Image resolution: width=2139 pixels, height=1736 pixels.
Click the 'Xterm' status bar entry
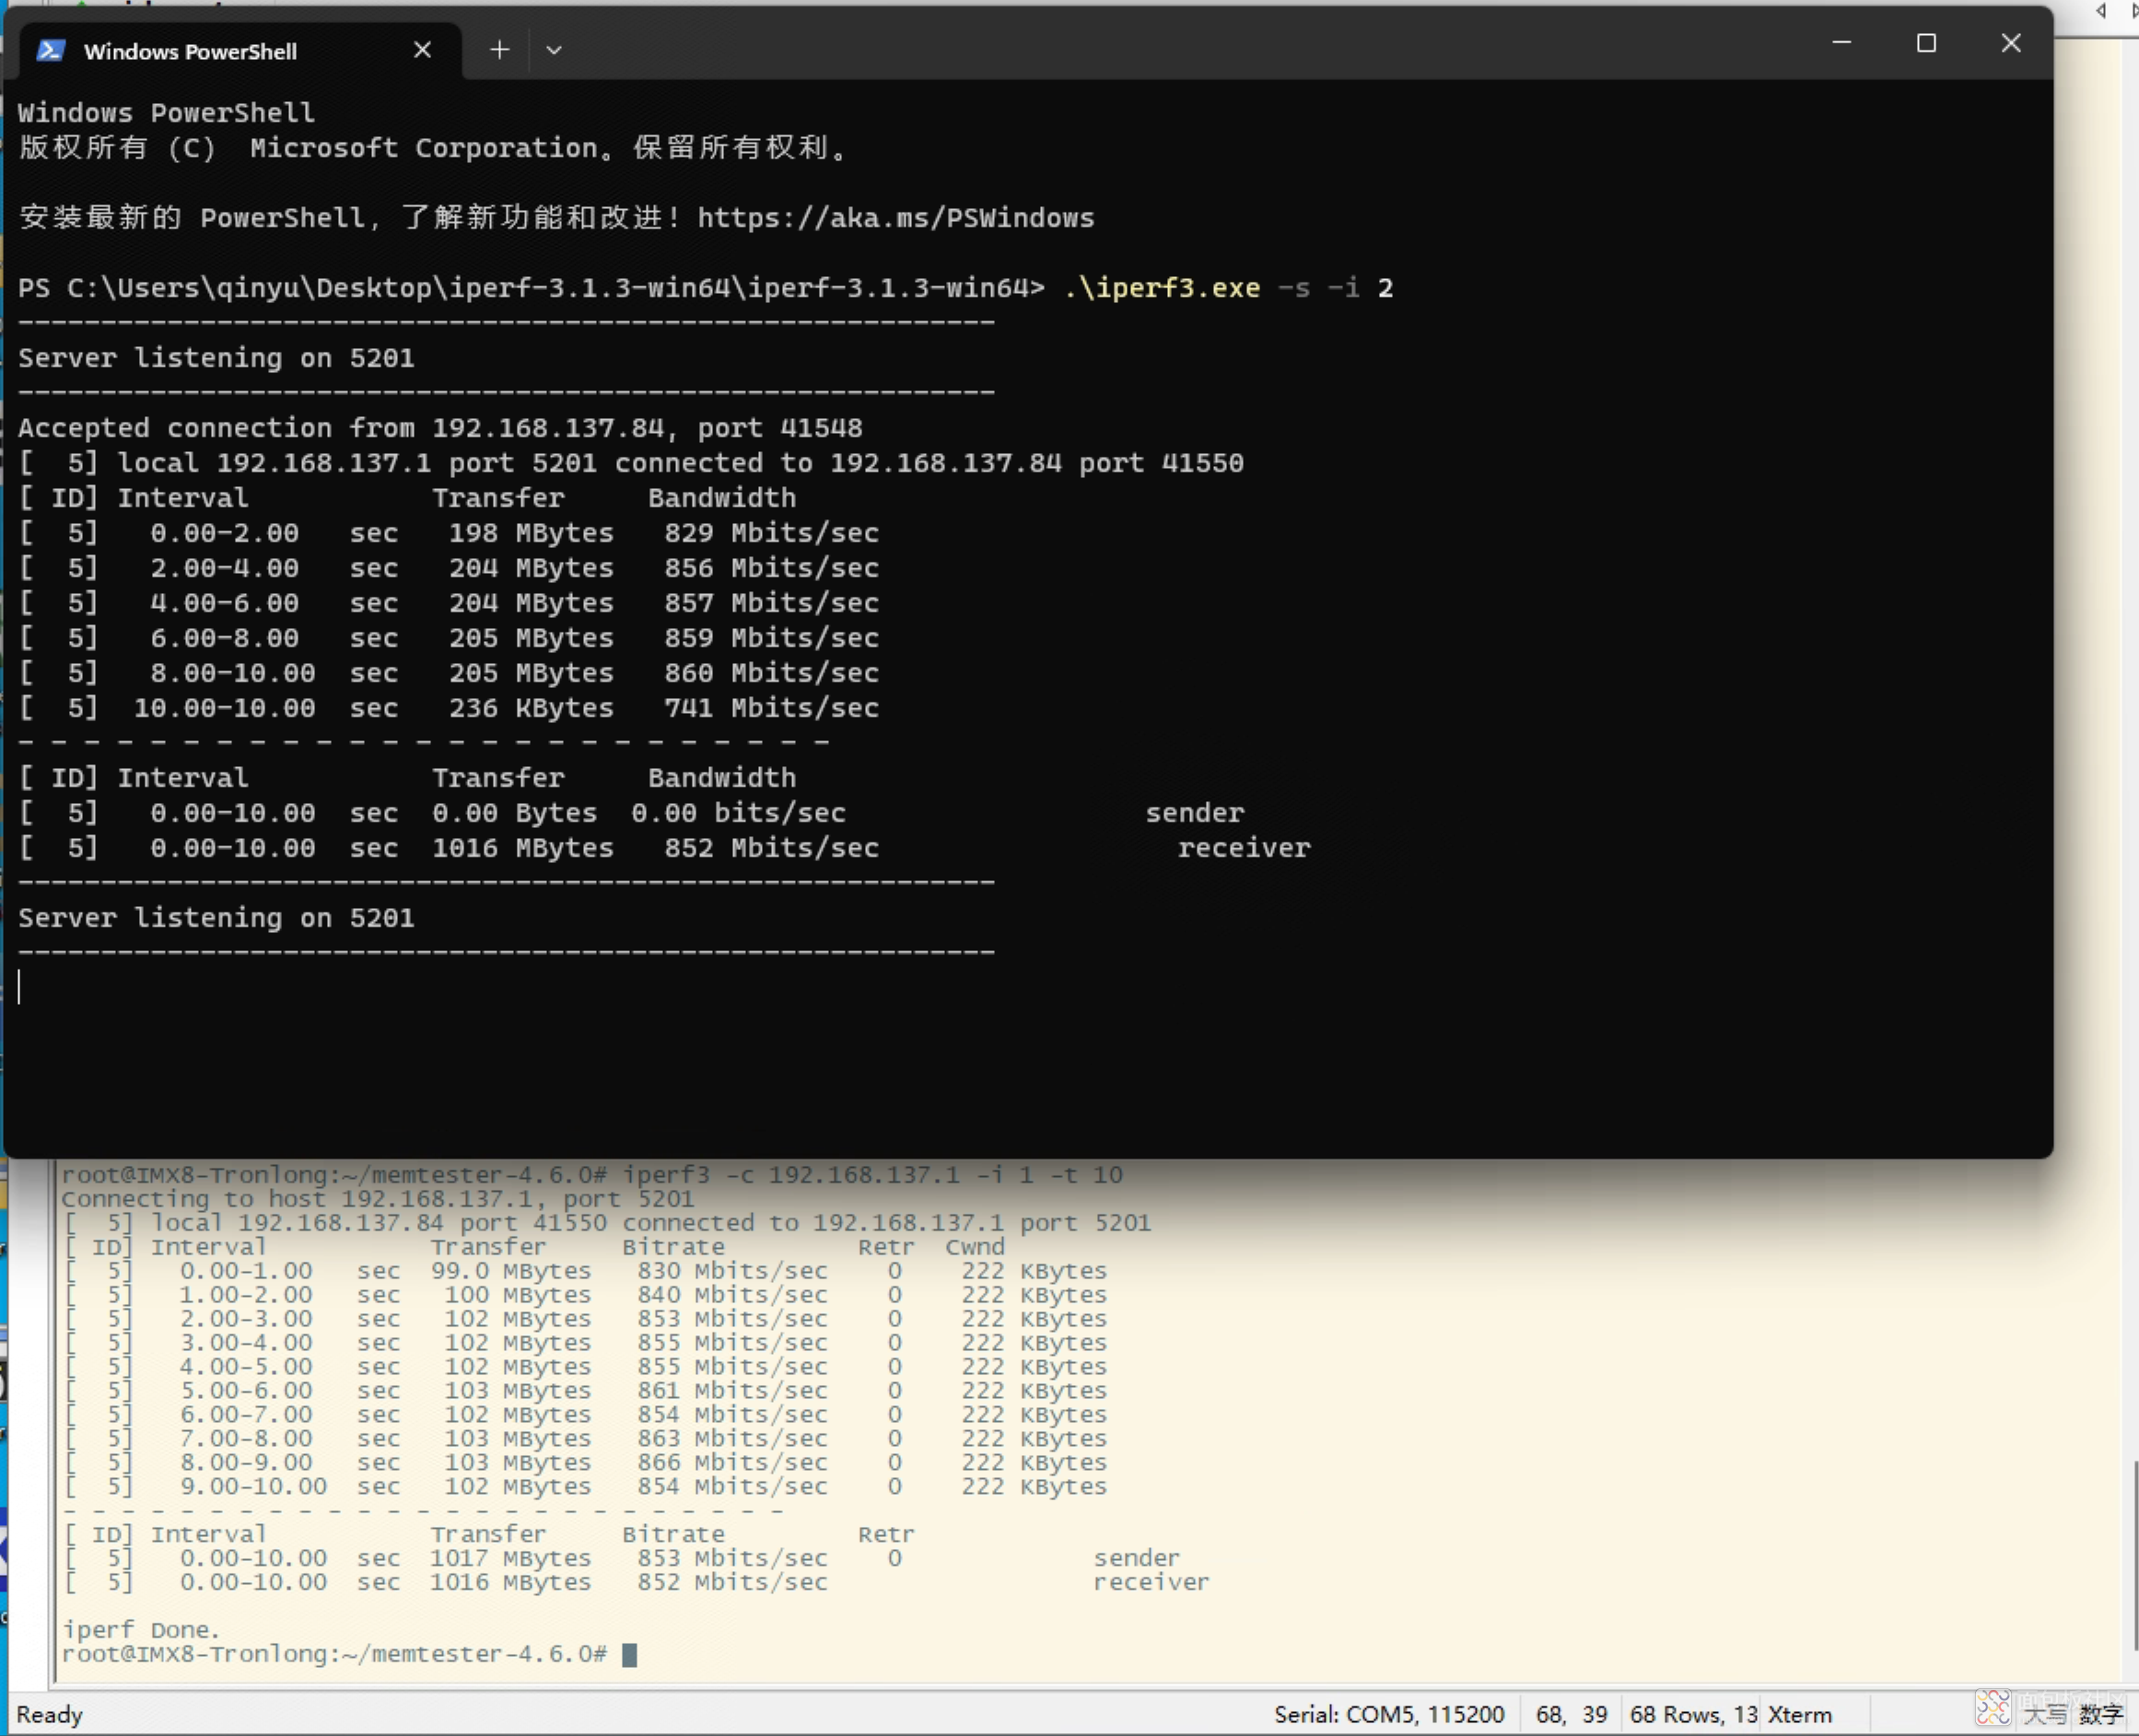point(1800,1714)
